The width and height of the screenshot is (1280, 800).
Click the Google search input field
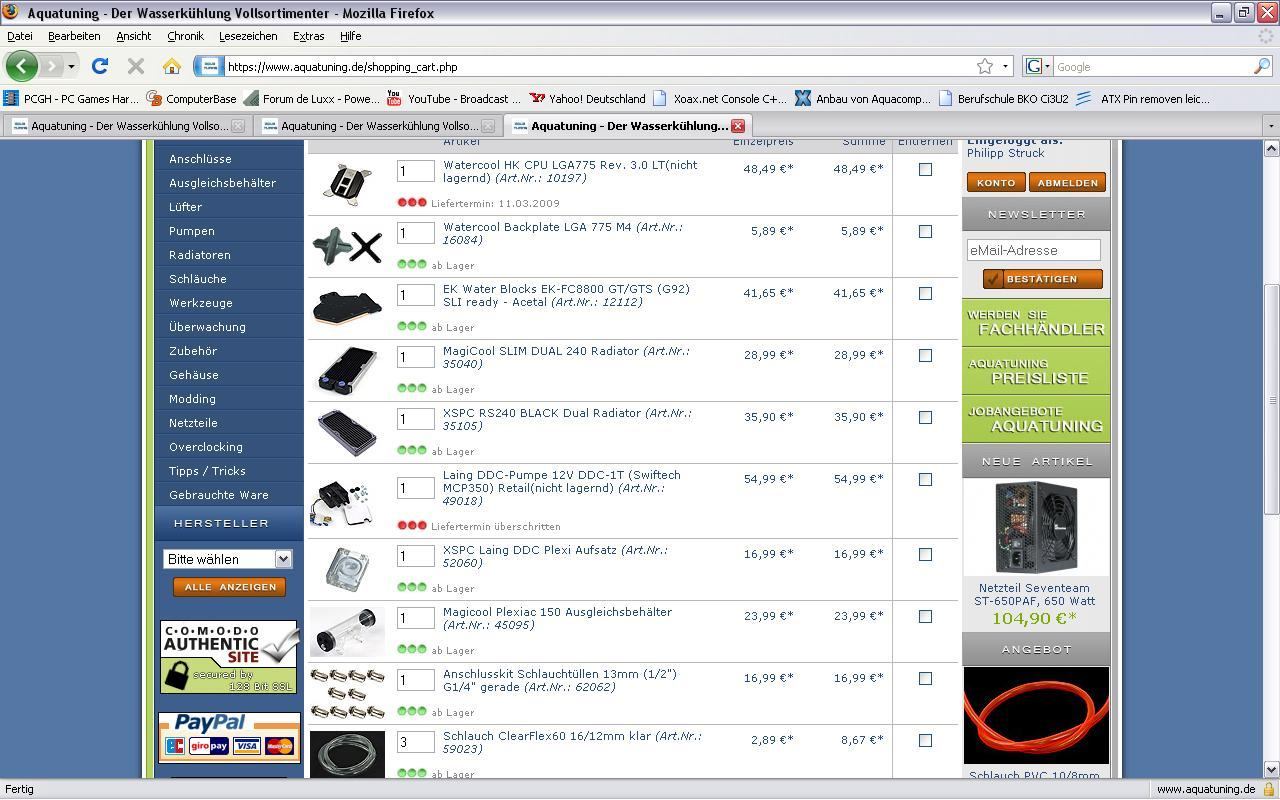point(1152,67)
